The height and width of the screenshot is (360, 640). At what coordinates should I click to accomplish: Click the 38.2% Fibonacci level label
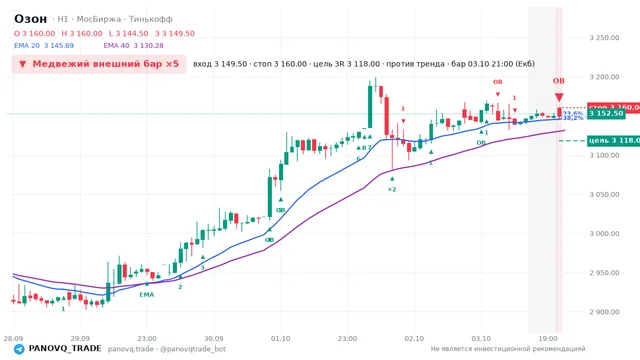coord(573,118)
